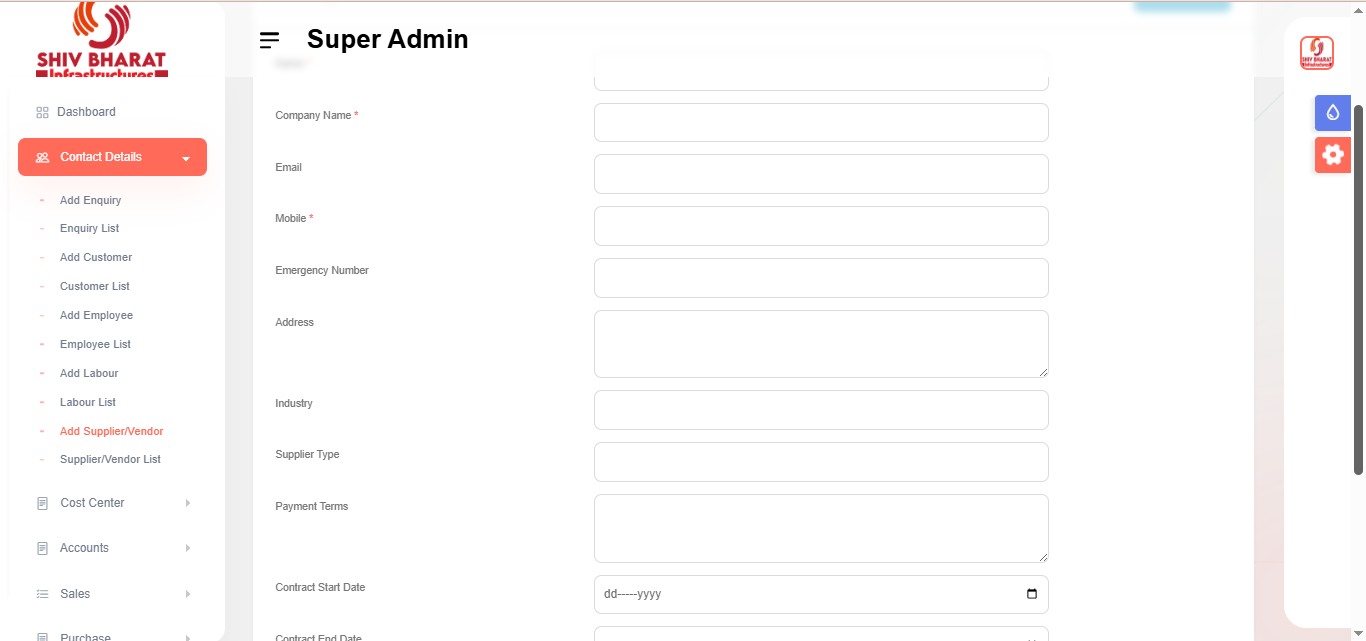The width and height of the screenshot is (1366, 641).
Task: Go to Supplier/Vendor List
Action: (x=110, y=459)
